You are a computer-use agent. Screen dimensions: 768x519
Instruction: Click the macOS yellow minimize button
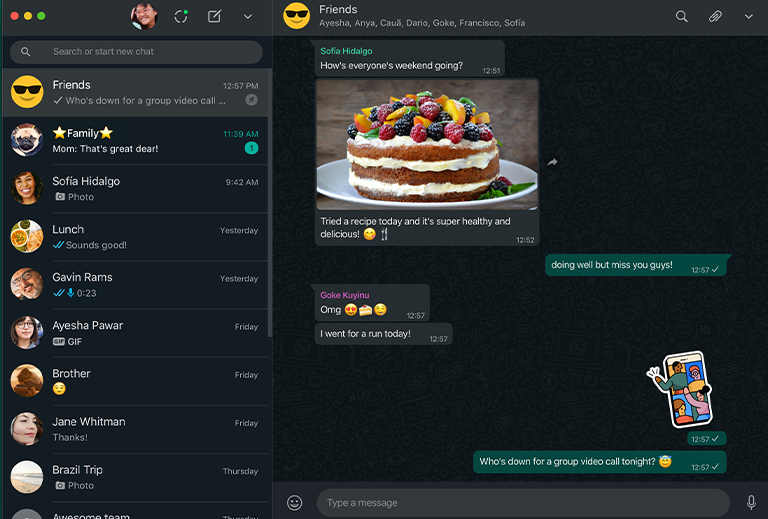tap(28, 16)
